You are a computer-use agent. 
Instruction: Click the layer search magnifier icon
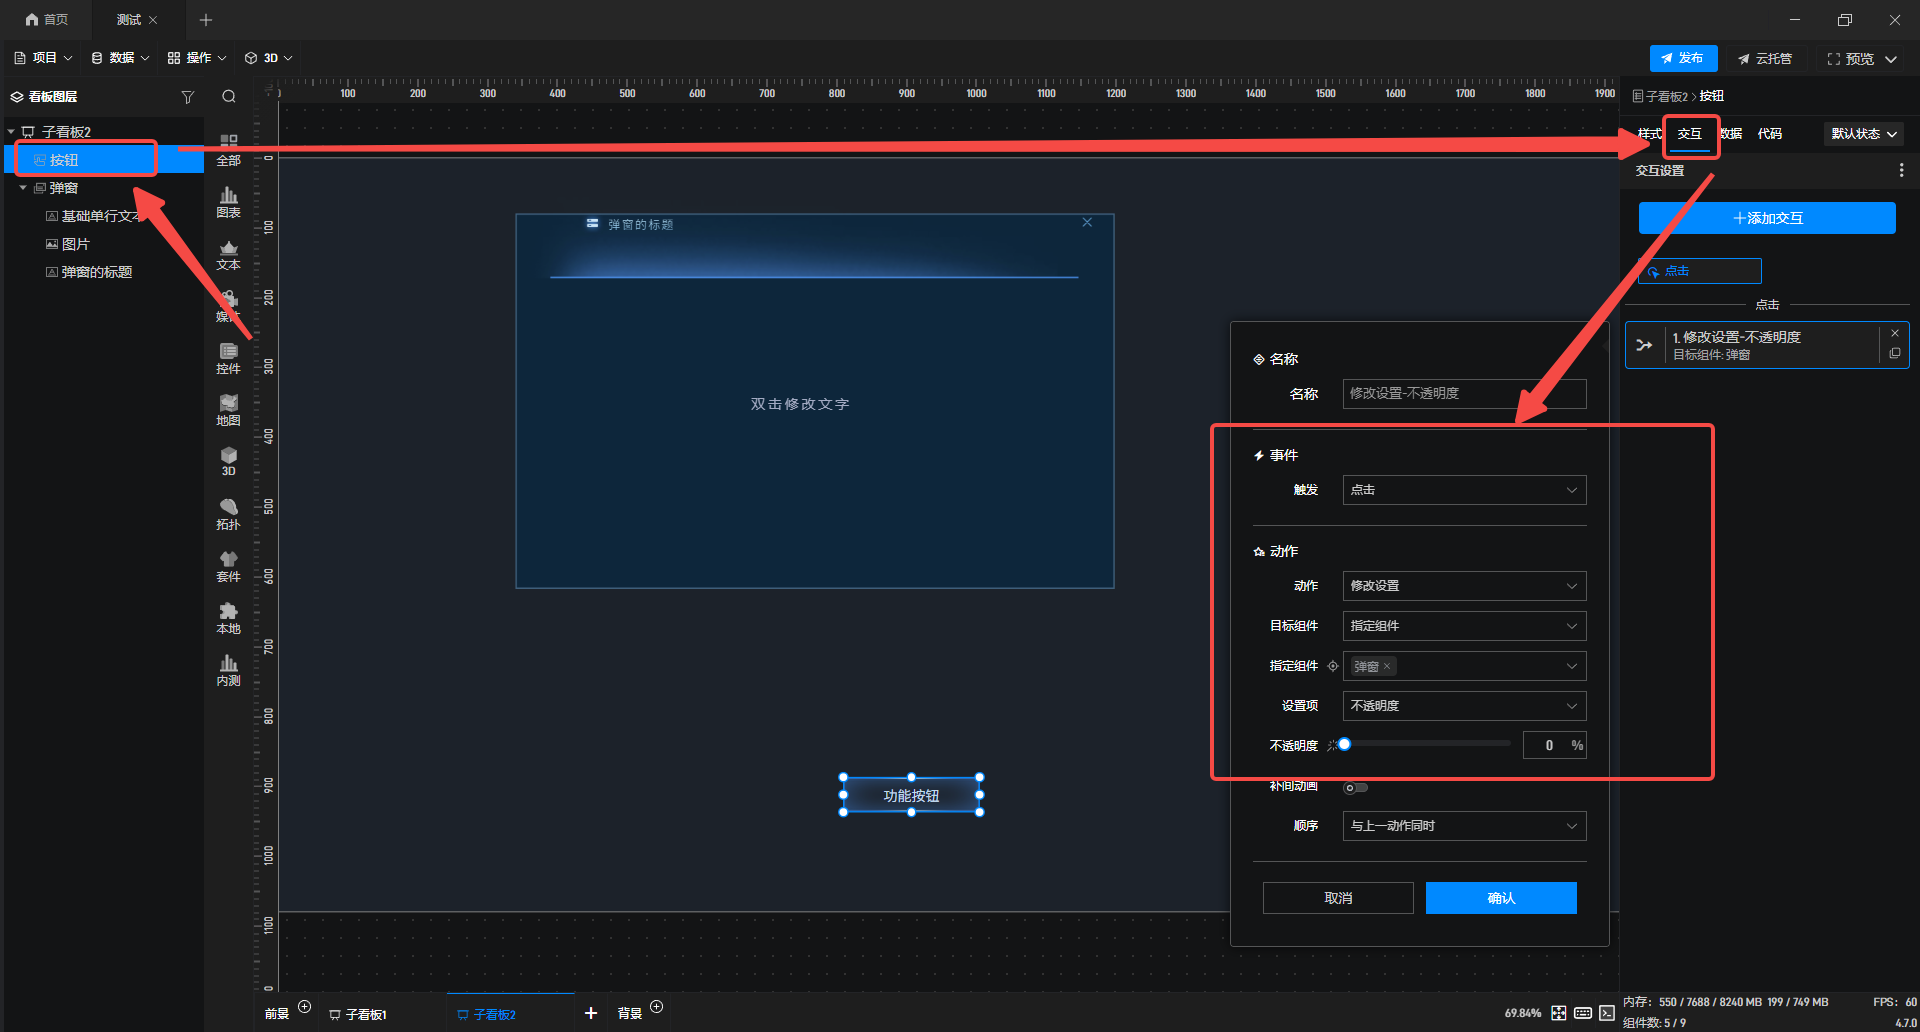(229, 97)
